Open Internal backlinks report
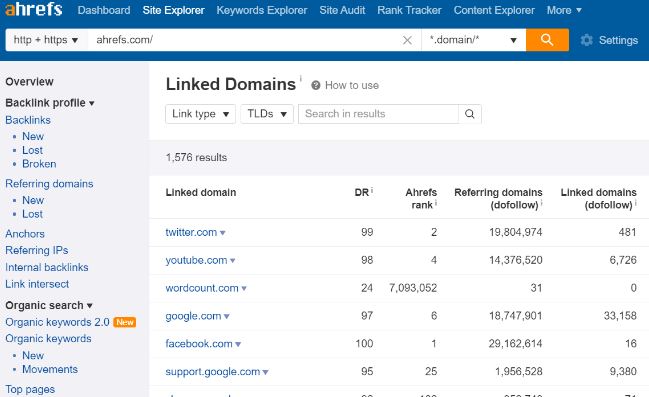The image size is (649, 397). click(47, 267)
